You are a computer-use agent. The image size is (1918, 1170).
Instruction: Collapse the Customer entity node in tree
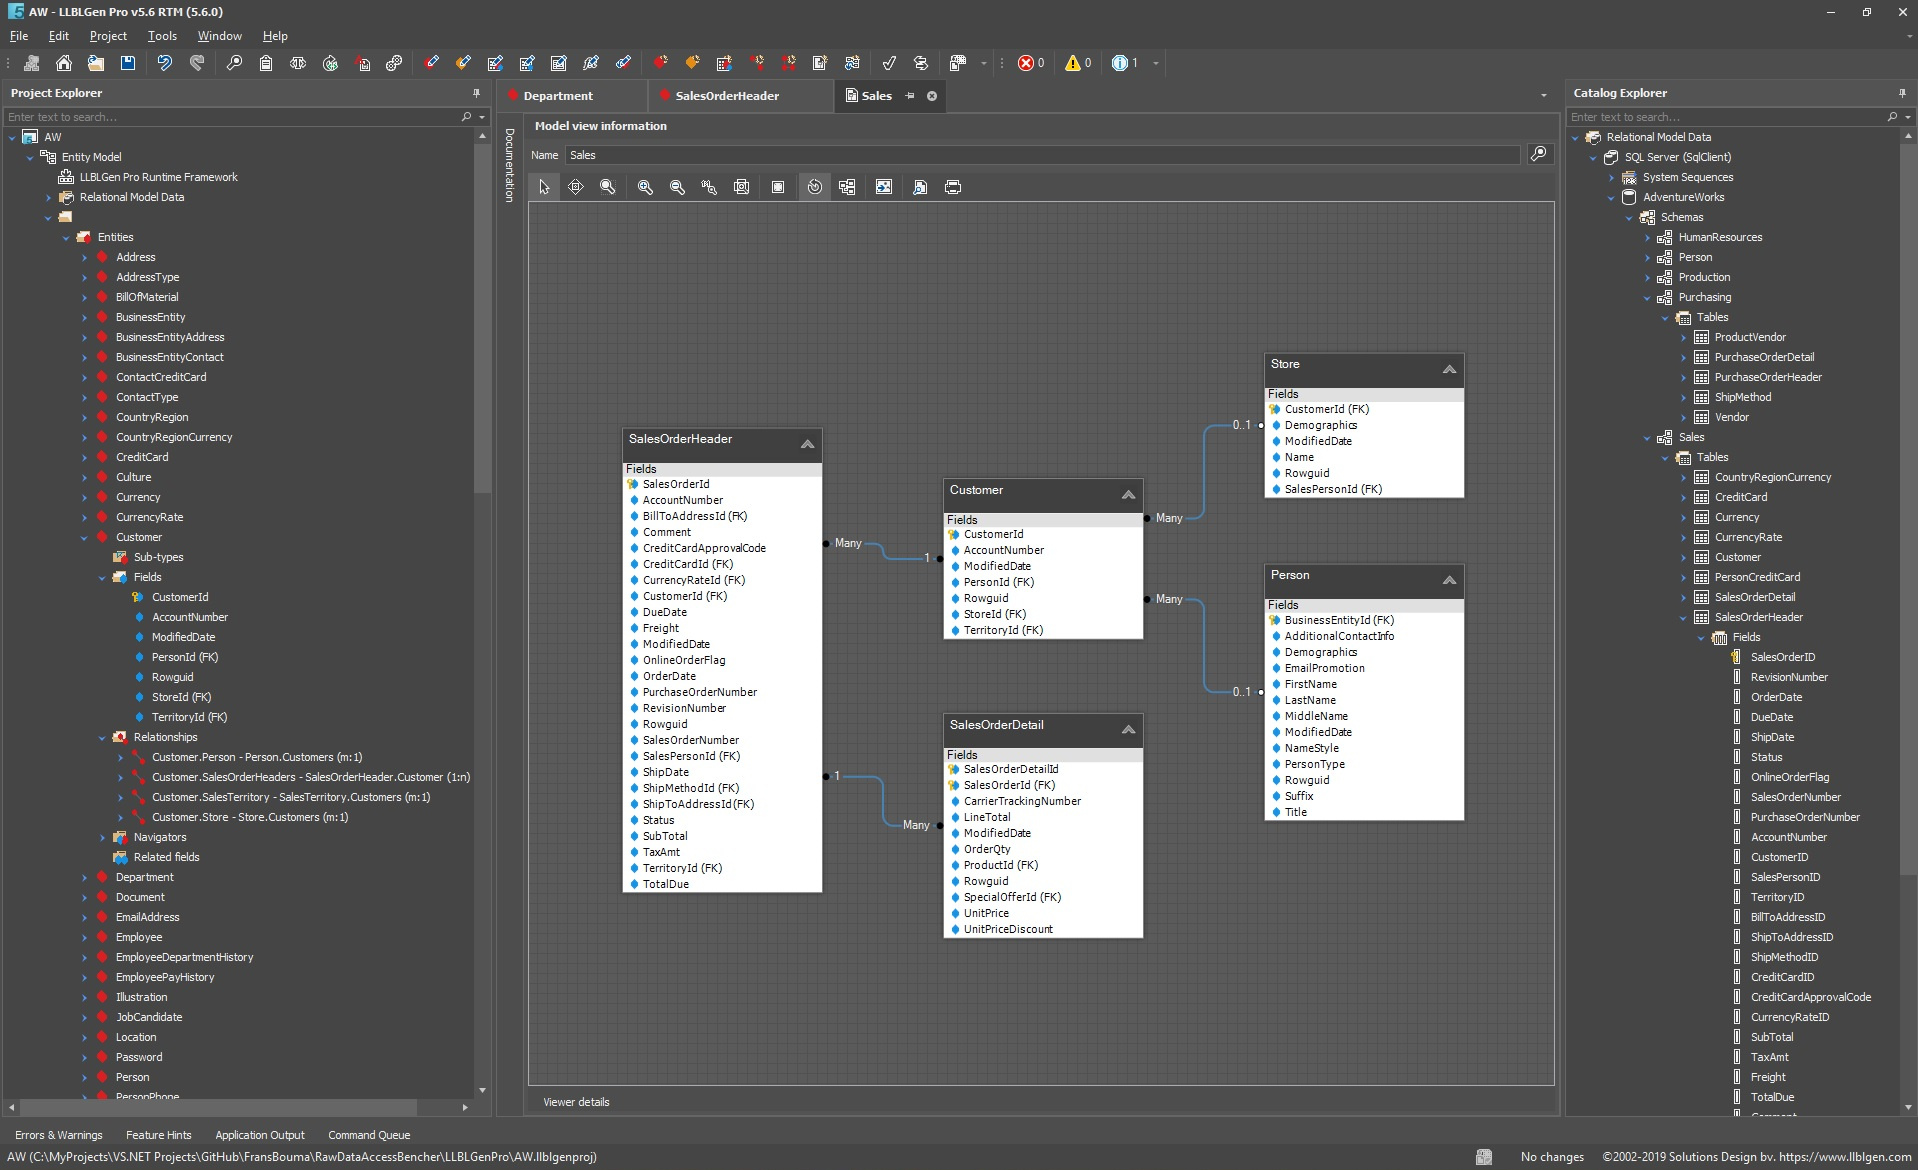(x=85, y=537)
